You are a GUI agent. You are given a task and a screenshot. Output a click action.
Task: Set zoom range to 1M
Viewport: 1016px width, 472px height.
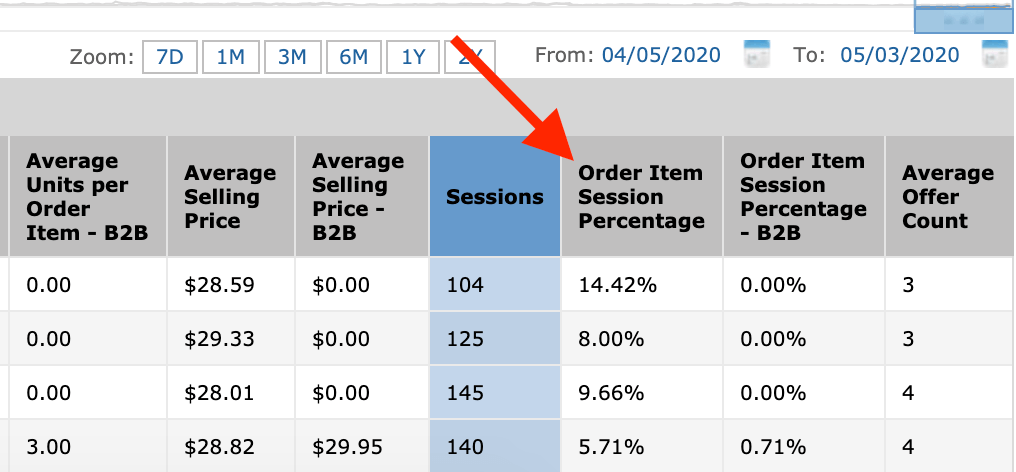click(231, 57)
